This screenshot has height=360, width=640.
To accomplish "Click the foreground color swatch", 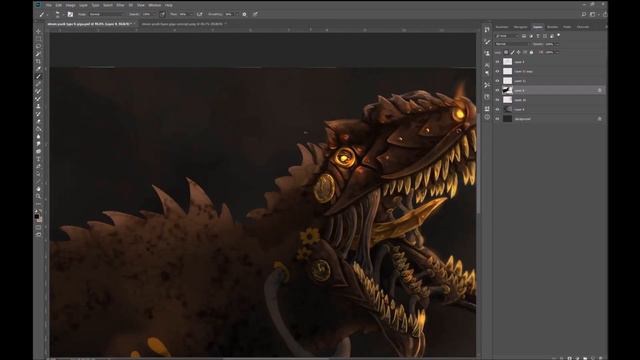I will [x=37, y=216].
